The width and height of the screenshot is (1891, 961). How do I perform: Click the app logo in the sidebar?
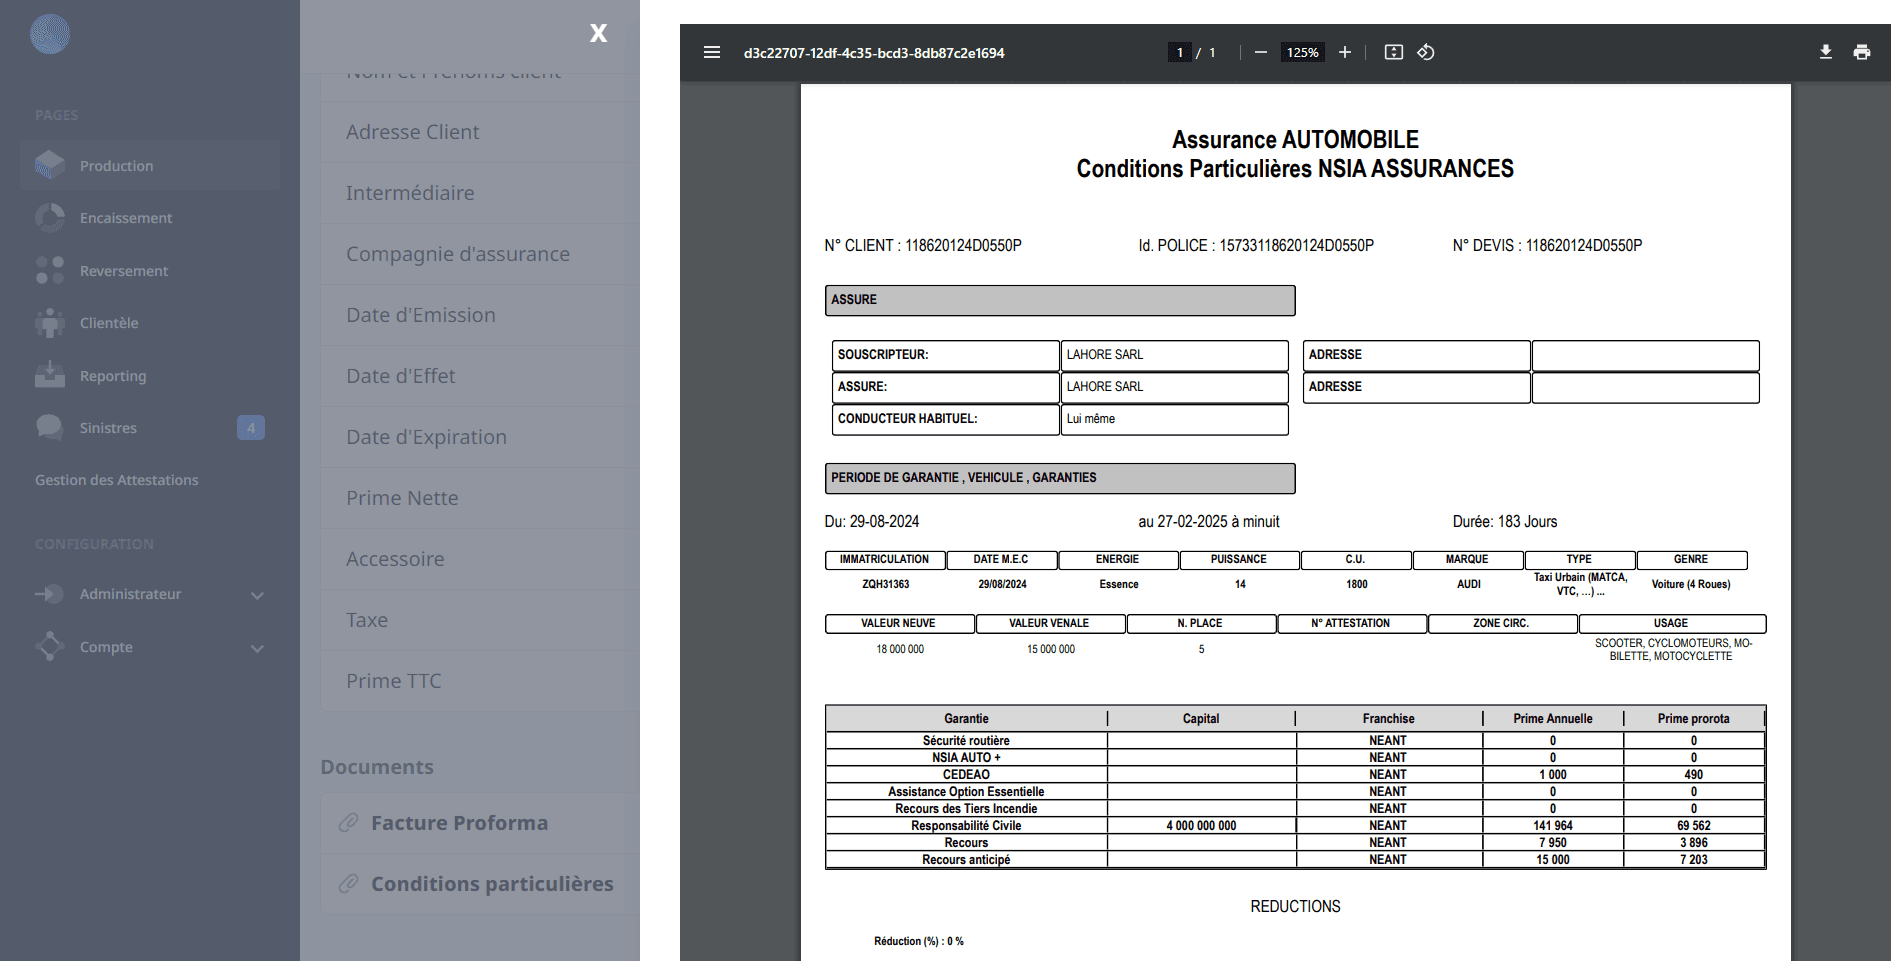coord(50,34)
